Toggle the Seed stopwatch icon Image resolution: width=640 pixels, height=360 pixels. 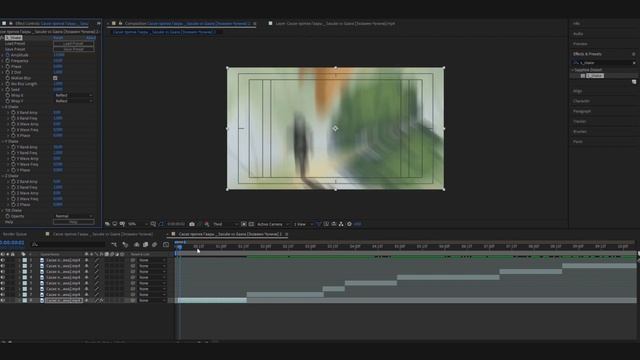[8, 89]
